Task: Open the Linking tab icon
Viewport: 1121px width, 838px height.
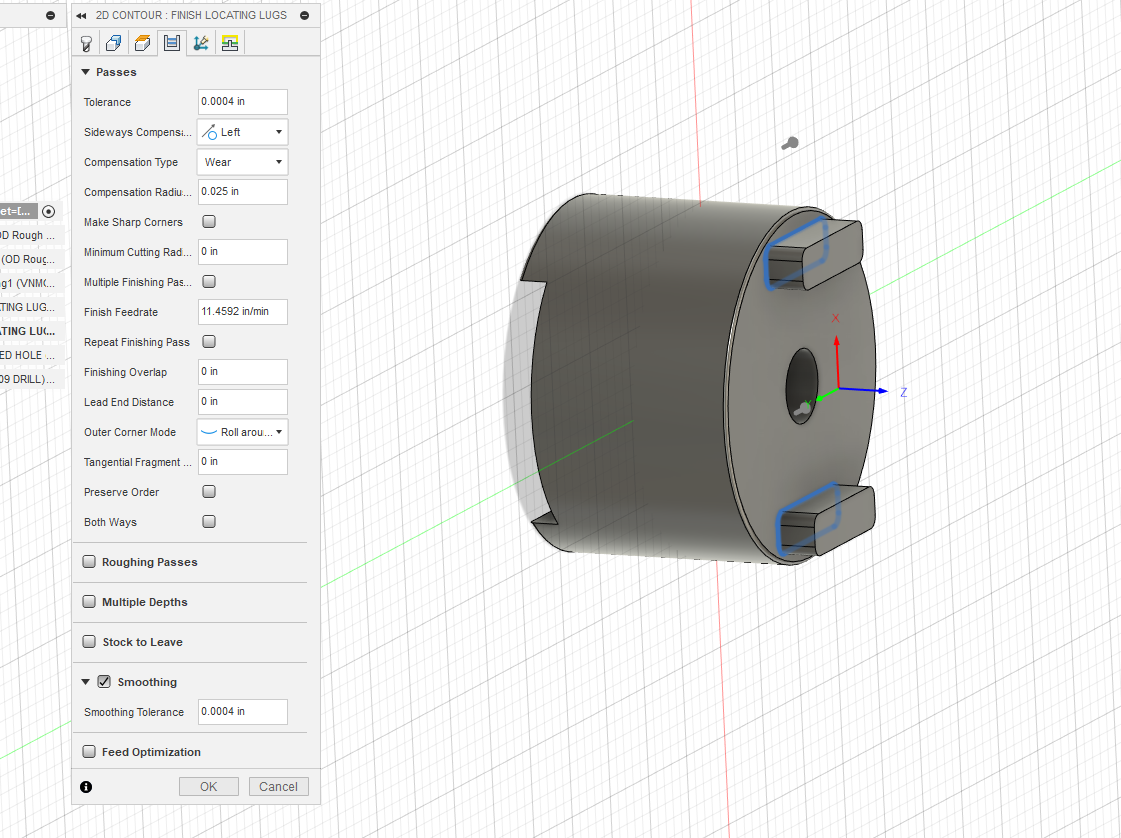Action: click(x=199, y=43)
